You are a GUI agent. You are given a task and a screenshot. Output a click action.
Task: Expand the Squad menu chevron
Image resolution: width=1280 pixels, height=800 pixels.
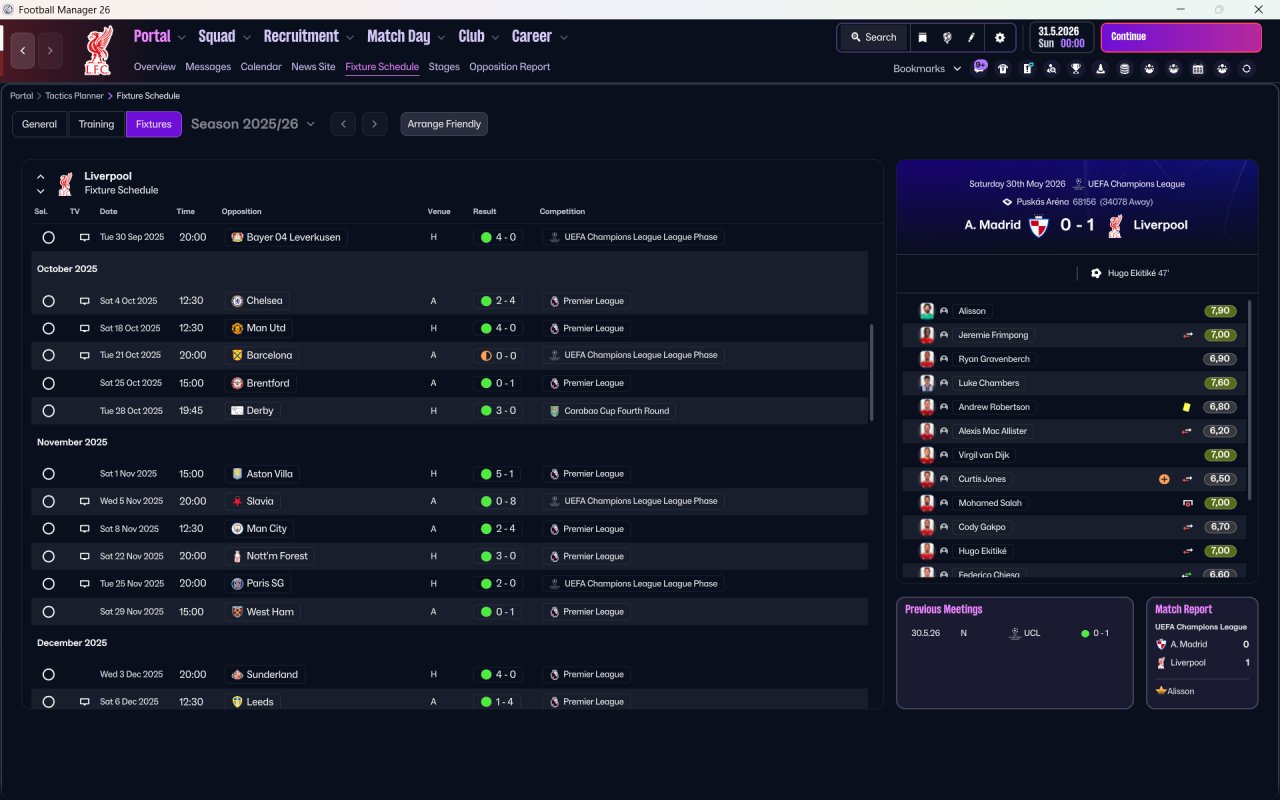[x=246, y=37]
